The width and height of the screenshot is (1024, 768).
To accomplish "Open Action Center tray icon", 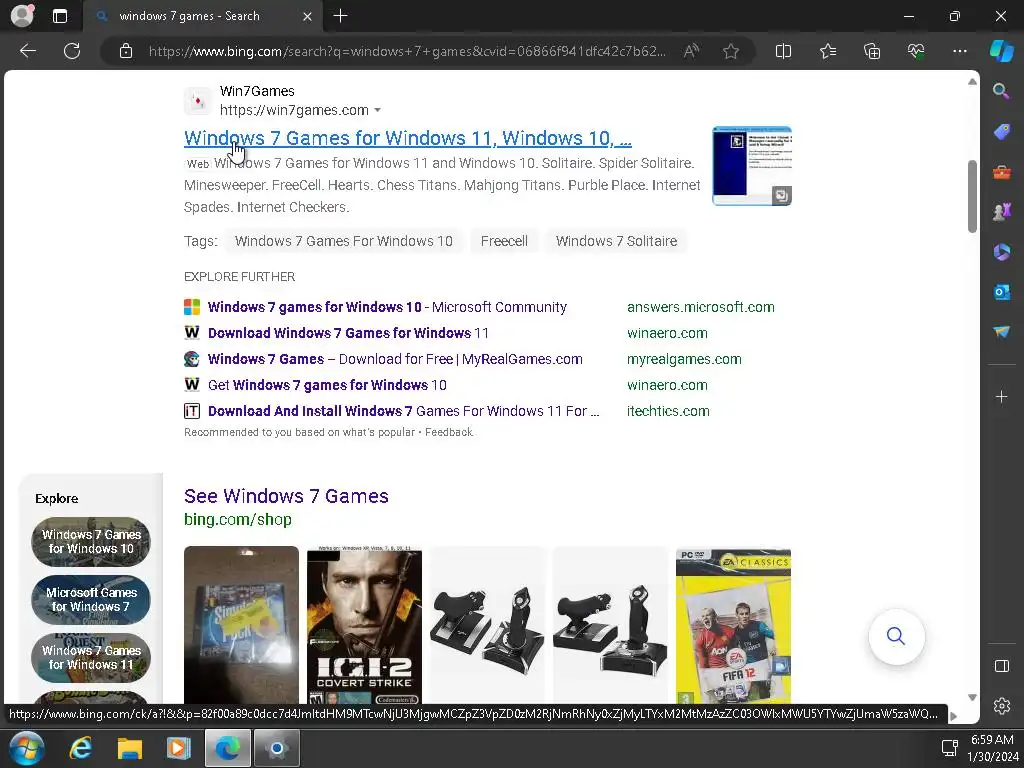I will 949,748.
